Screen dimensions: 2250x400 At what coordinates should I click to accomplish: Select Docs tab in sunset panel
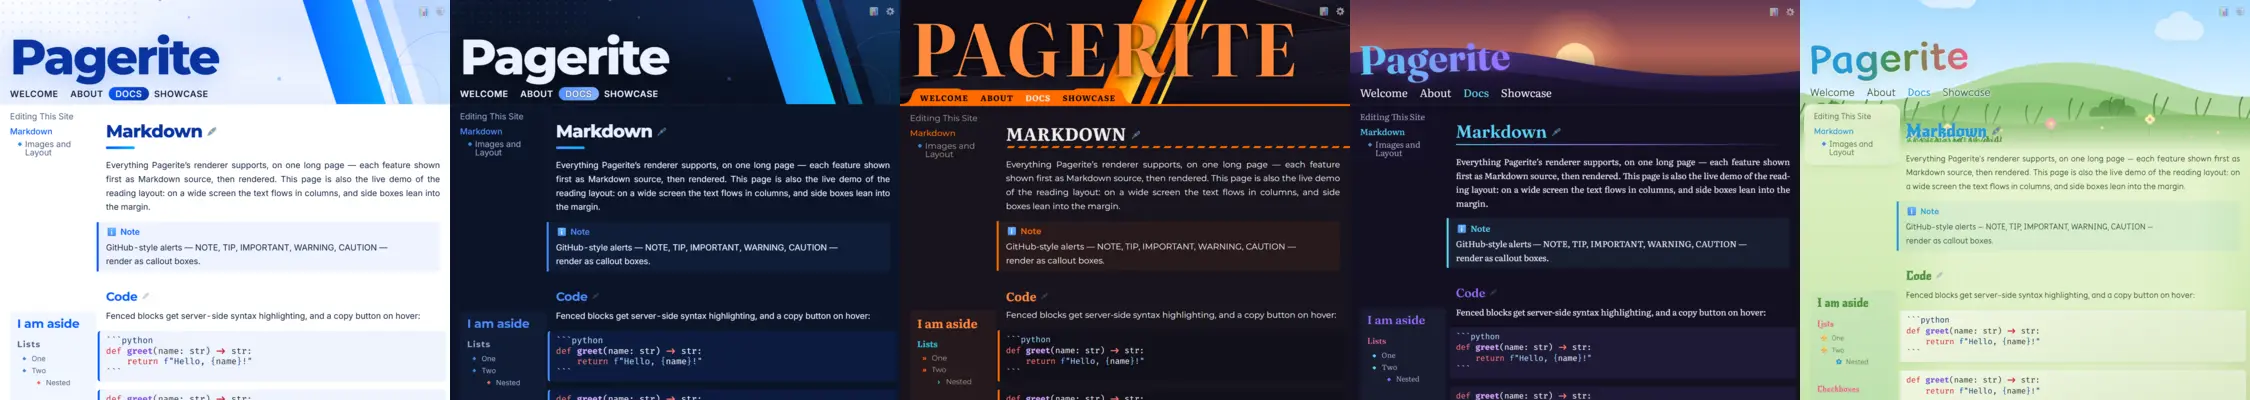1476,93
